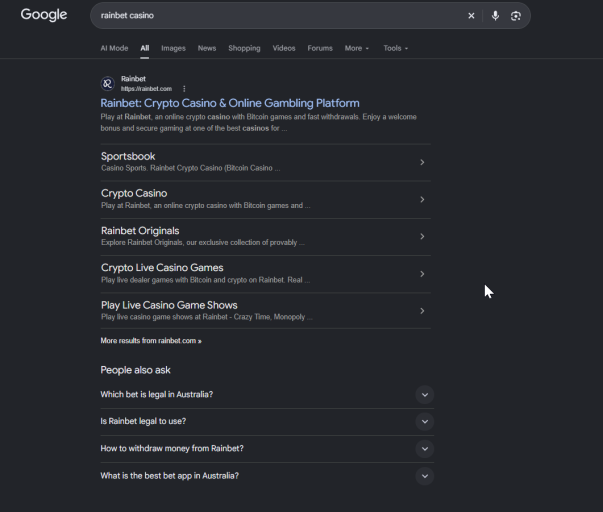Switch to the Videos tab
The width and height of the screenshot is (603, 512).
(x=284, y=48)
